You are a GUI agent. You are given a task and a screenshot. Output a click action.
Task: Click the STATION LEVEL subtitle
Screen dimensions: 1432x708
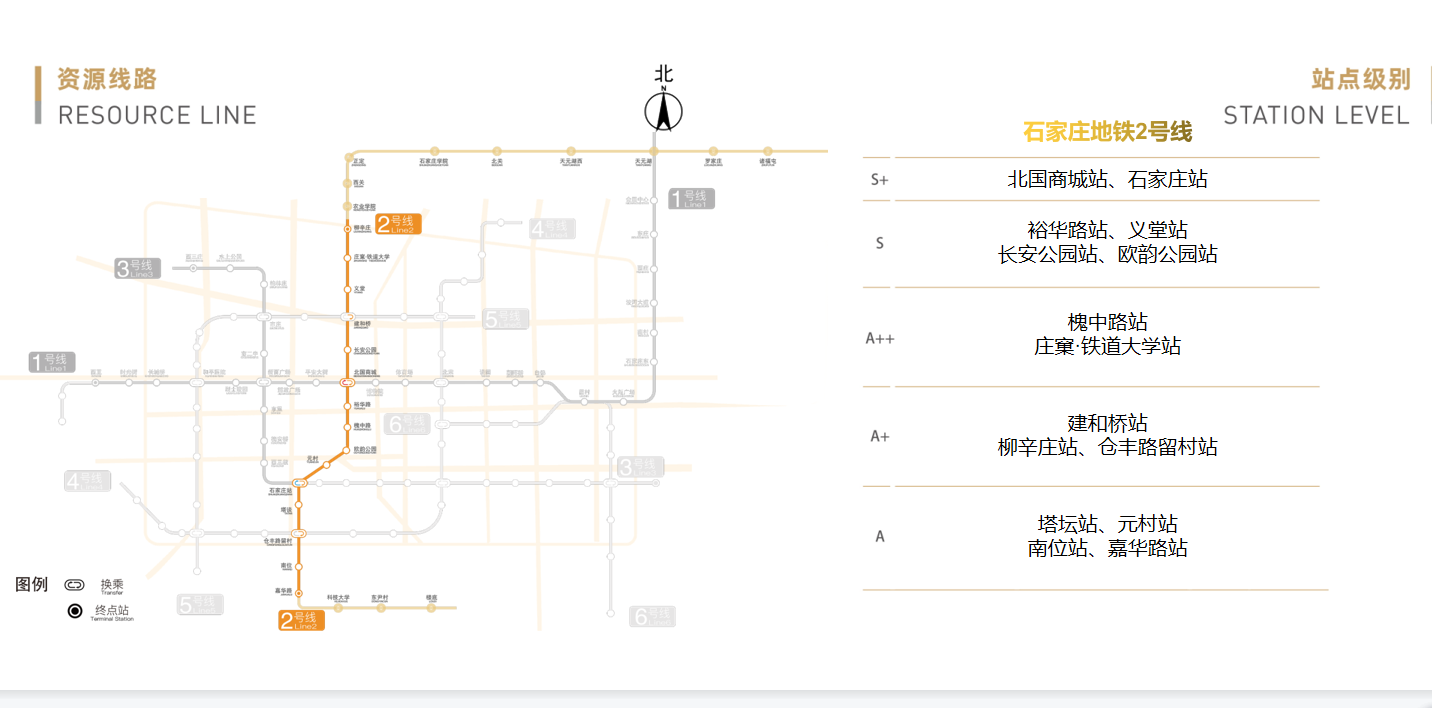1317,115
